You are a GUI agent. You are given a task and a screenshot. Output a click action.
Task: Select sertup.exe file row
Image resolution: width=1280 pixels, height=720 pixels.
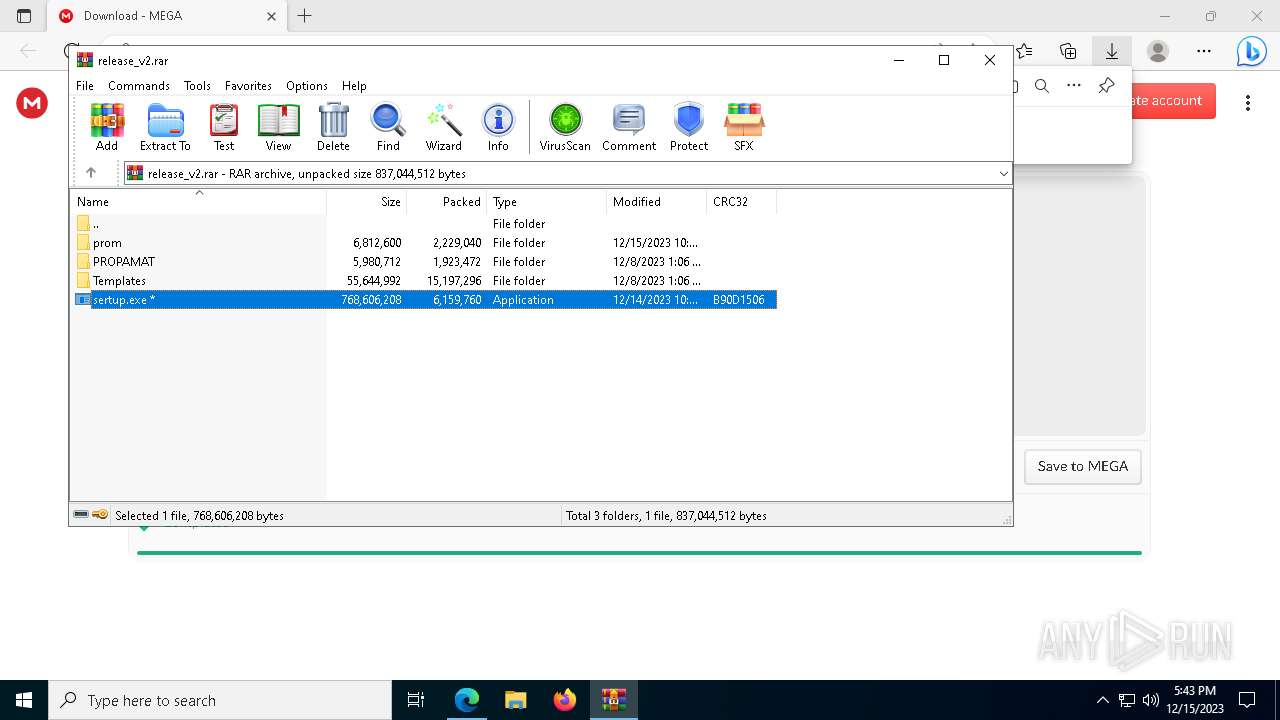tap(425, 300)
